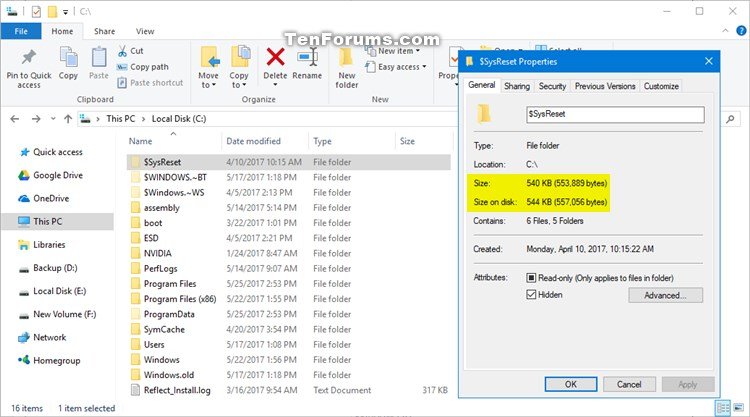Screen dimensions: 750x417
Task: Sort by the Size column header
Action: click(407, 141)
